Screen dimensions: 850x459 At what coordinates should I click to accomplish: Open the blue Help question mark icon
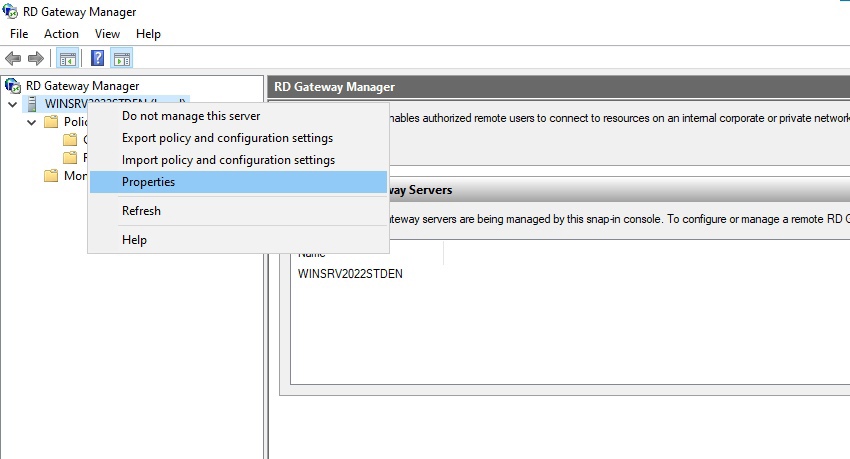click(x=98, y=58)
